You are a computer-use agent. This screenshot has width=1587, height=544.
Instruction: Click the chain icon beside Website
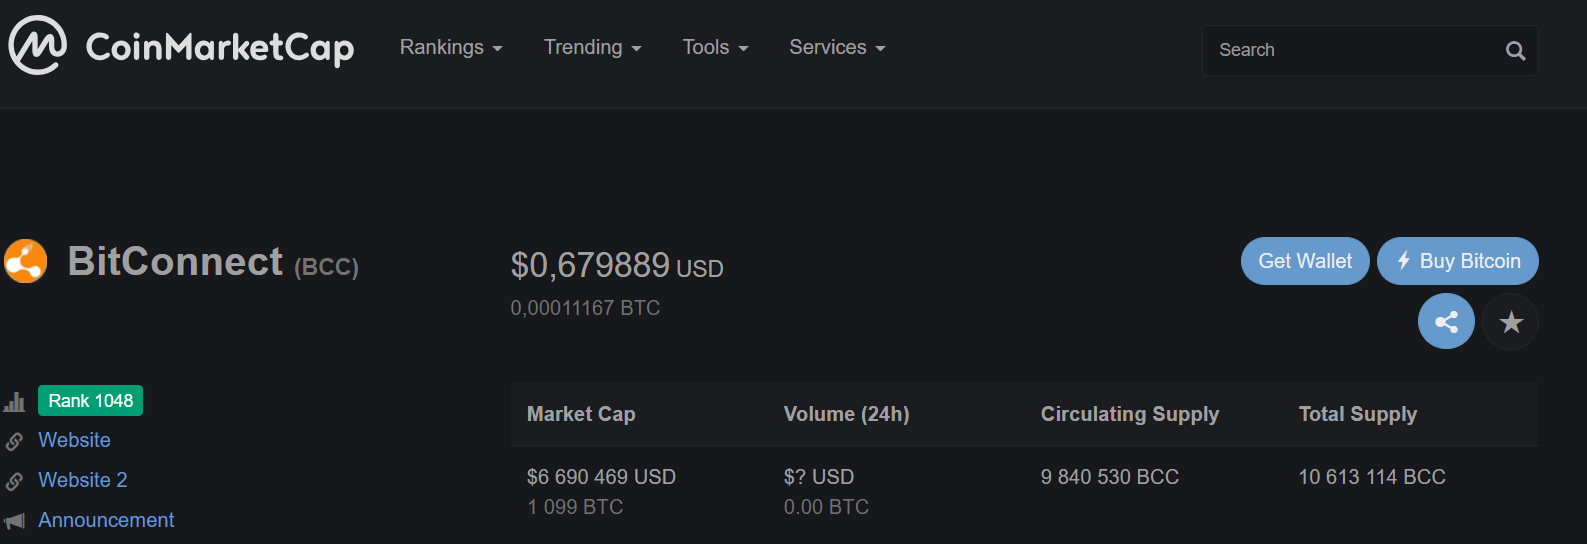click(x=14, y=441)
